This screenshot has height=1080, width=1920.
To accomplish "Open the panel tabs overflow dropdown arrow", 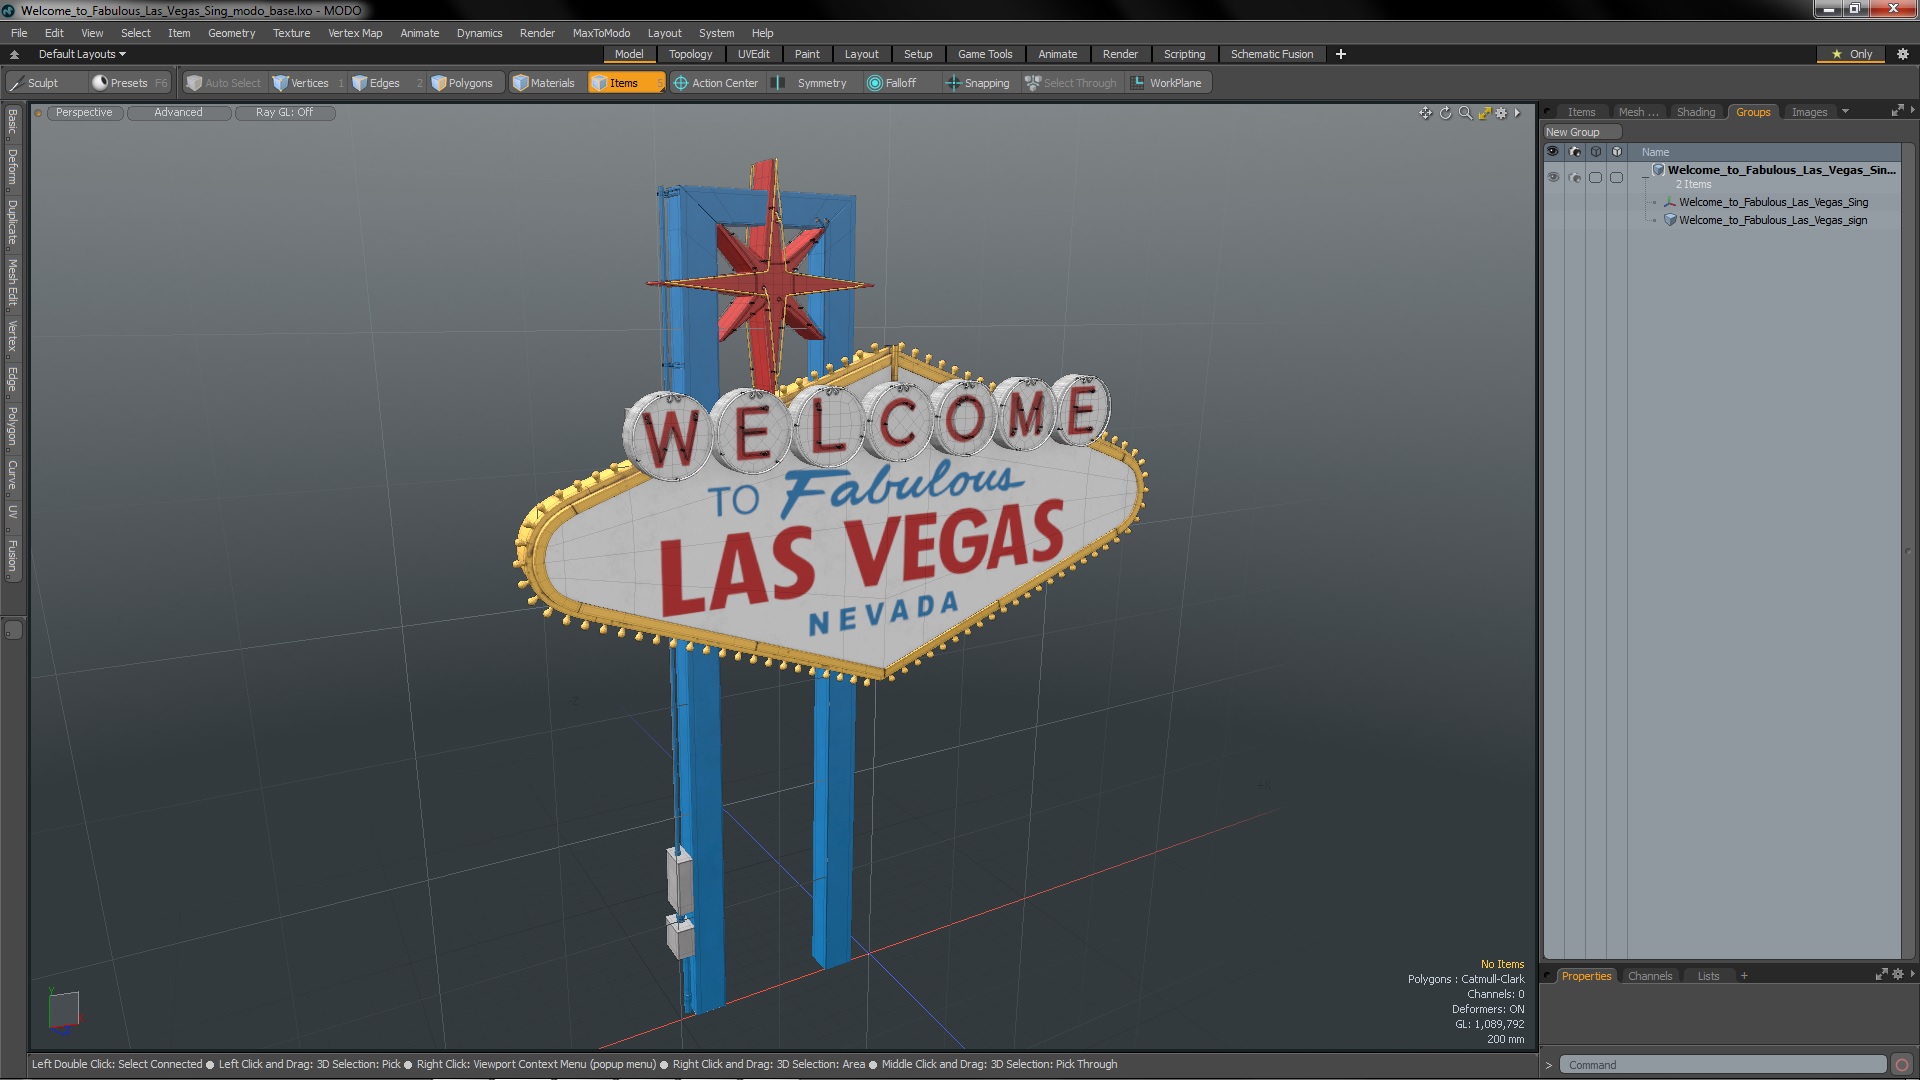I will tap(1845, 112).
